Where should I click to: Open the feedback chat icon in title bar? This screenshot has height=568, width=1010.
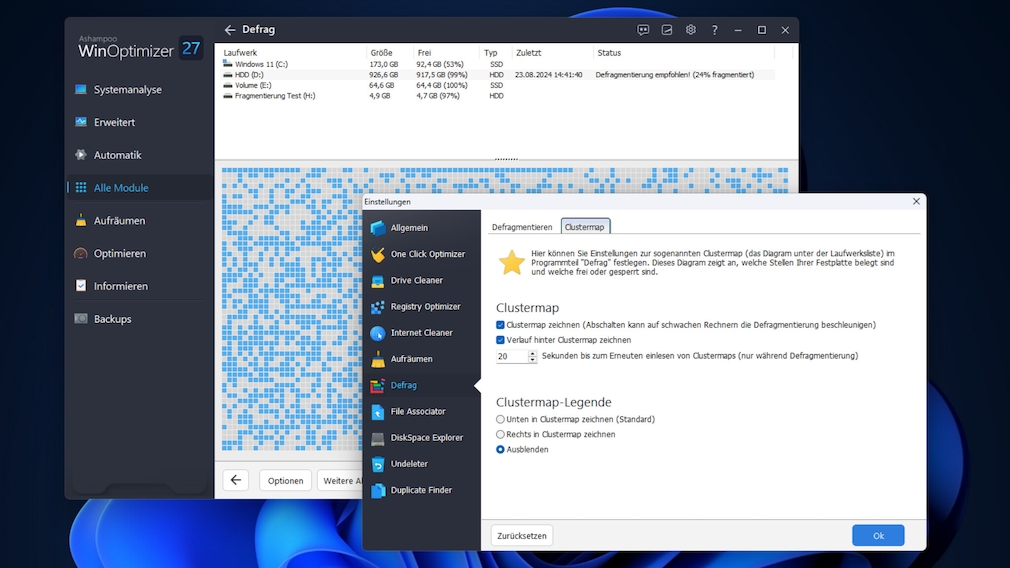[x=643, y=30]
